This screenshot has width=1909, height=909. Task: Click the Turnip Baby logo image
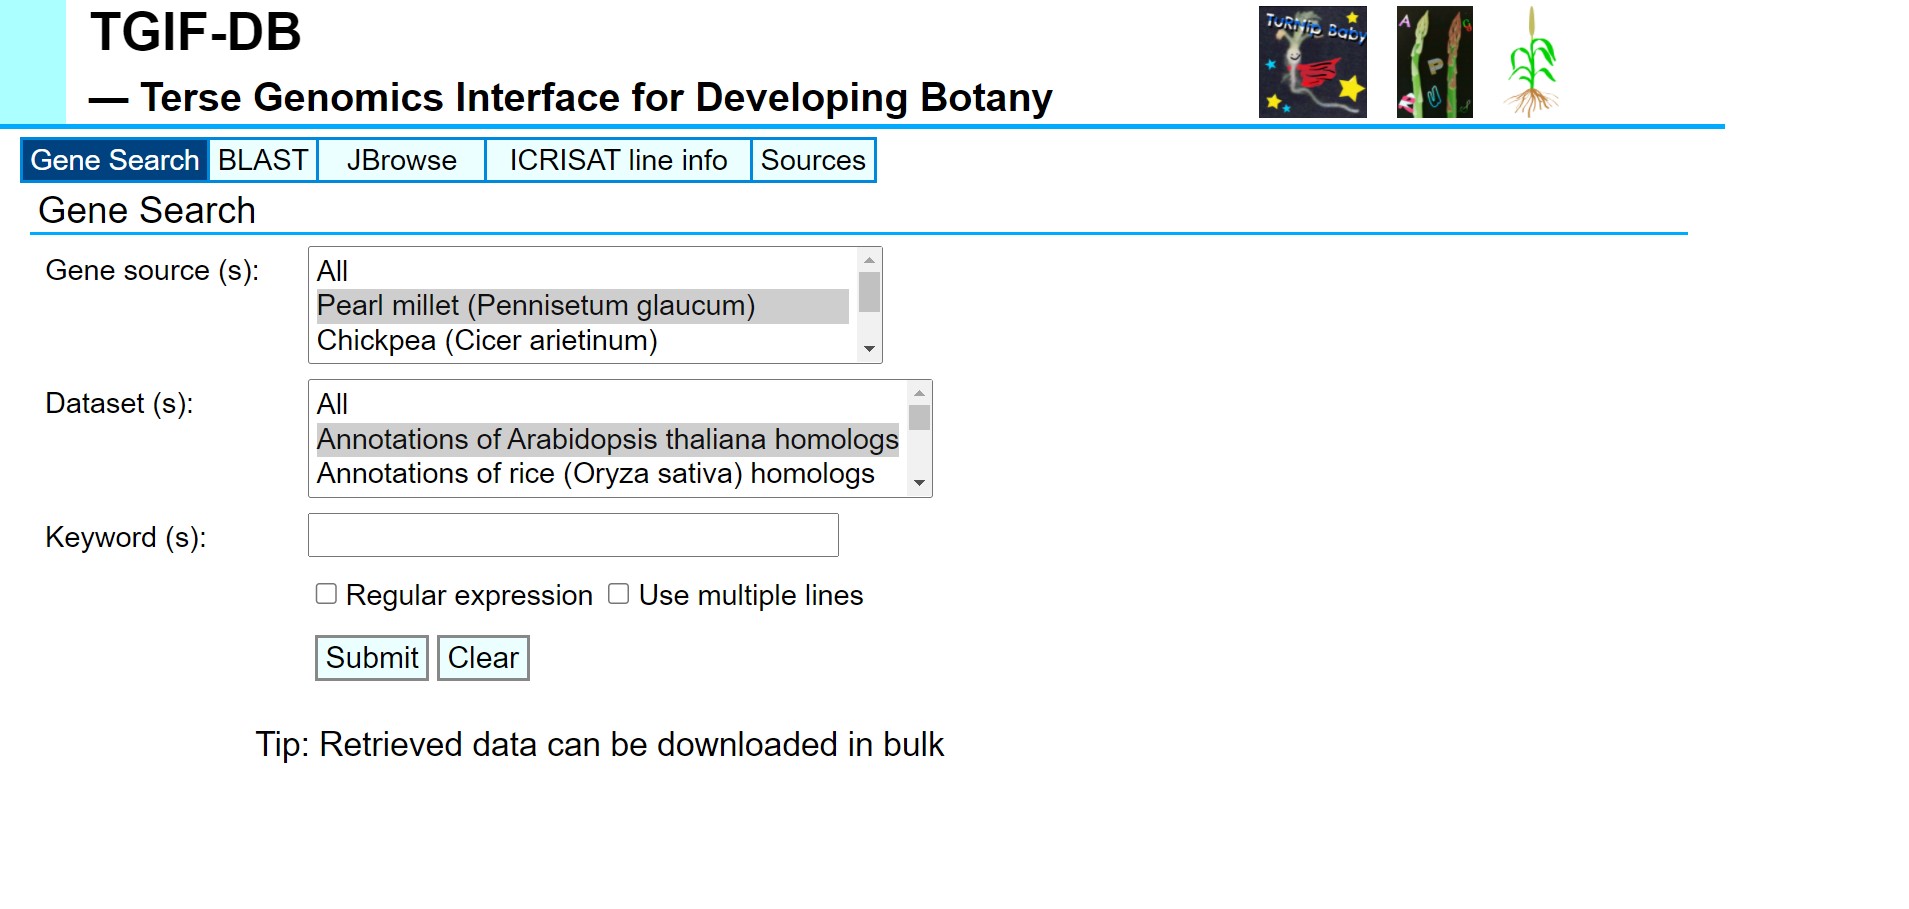tap(1312, 62)
